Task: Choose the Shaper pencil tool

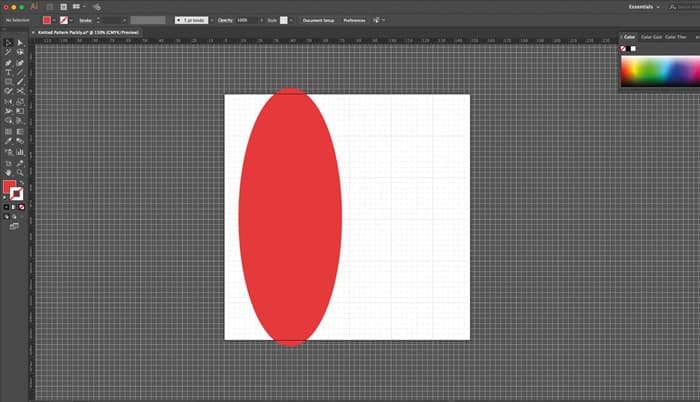Action: click(8, 91)
